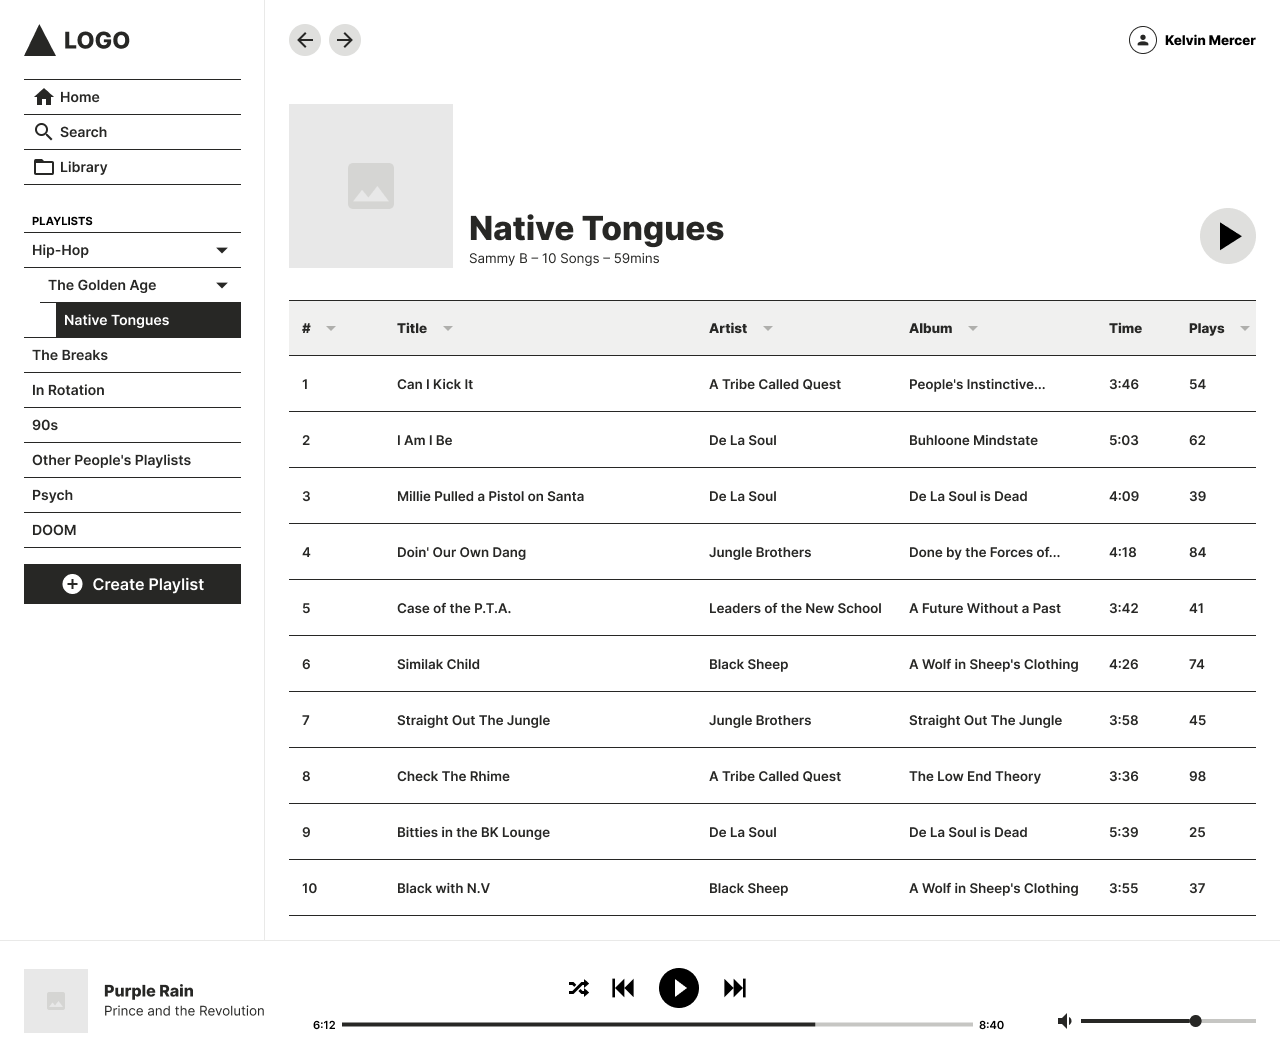Seek within the track progress bar

[x=657, y=1024]
